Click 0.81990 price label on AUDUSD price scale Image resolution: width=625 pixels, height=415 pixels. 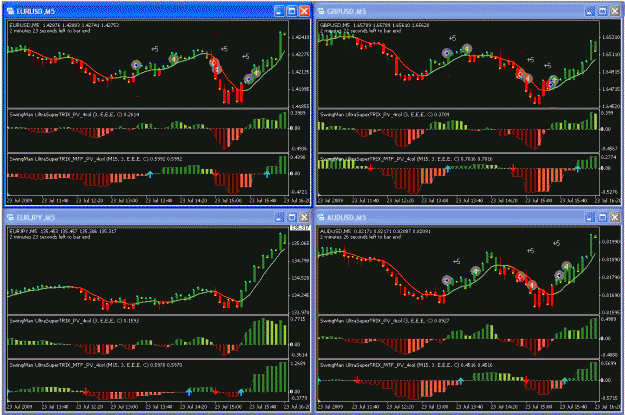pyautogui.click(x=611, y=242)
